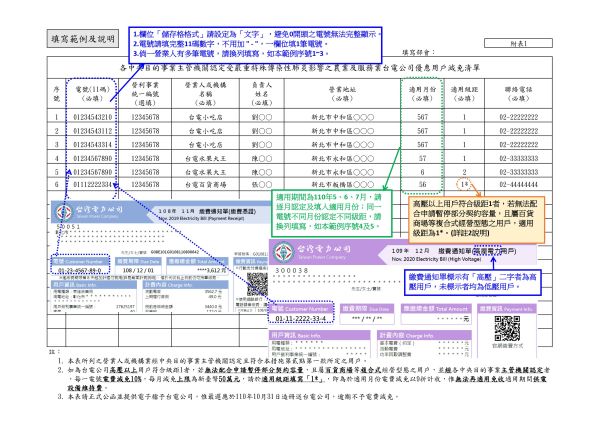
Task: Click phone 02-2222222 in row 2
Action: pyautogui.click(x=518, y=131)
